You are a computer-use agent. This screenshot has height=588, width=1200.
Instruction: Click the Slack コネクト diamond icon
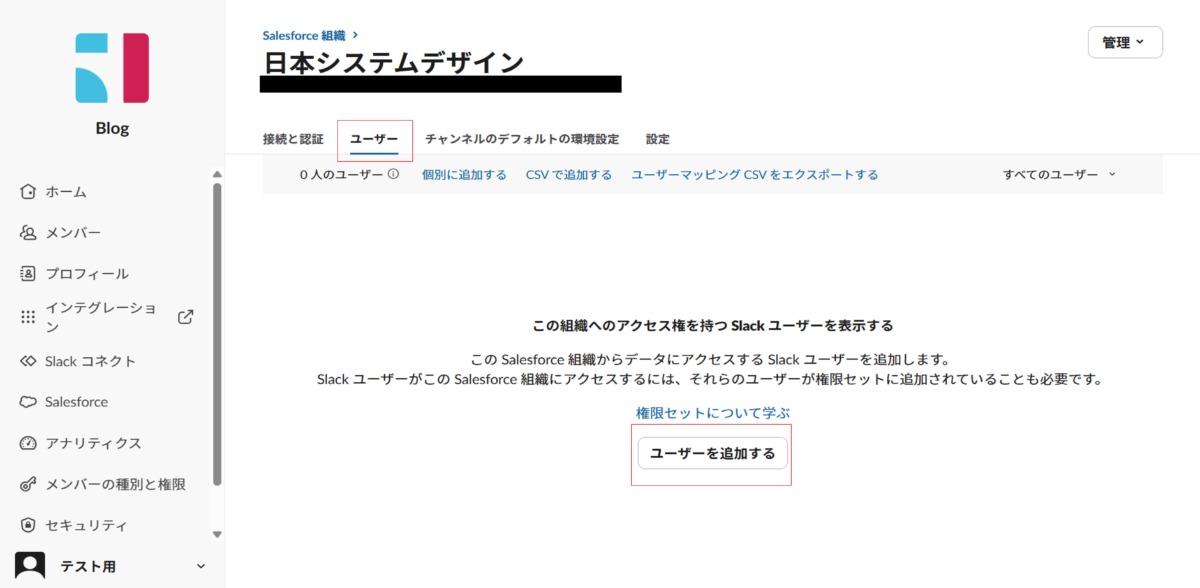tap(28, 361)
